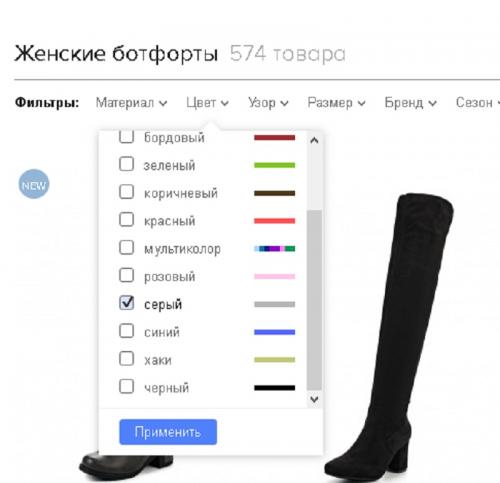
Task: Click the scroll down arrow in color list
Action: point(314,399)
